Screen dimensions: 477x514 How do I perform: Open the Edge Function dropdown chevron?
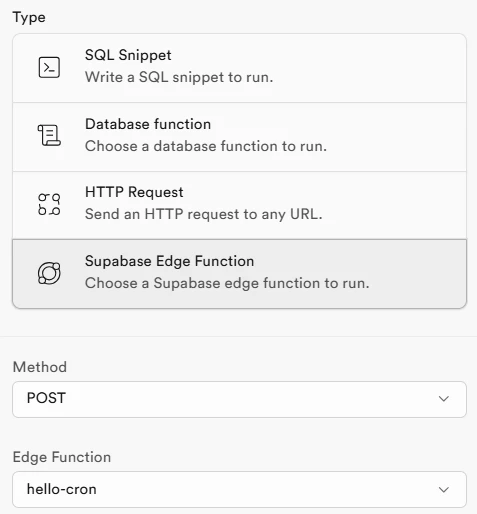(444, 489)
